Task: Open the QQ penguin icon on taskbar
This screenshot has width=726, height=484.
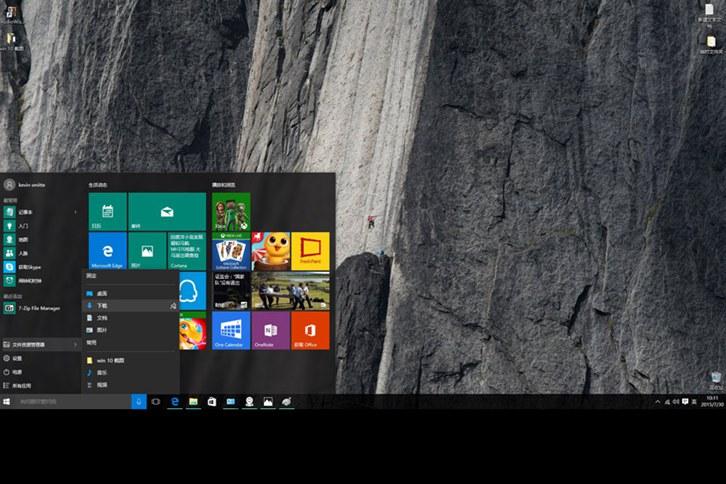Action: coord(249,402)
